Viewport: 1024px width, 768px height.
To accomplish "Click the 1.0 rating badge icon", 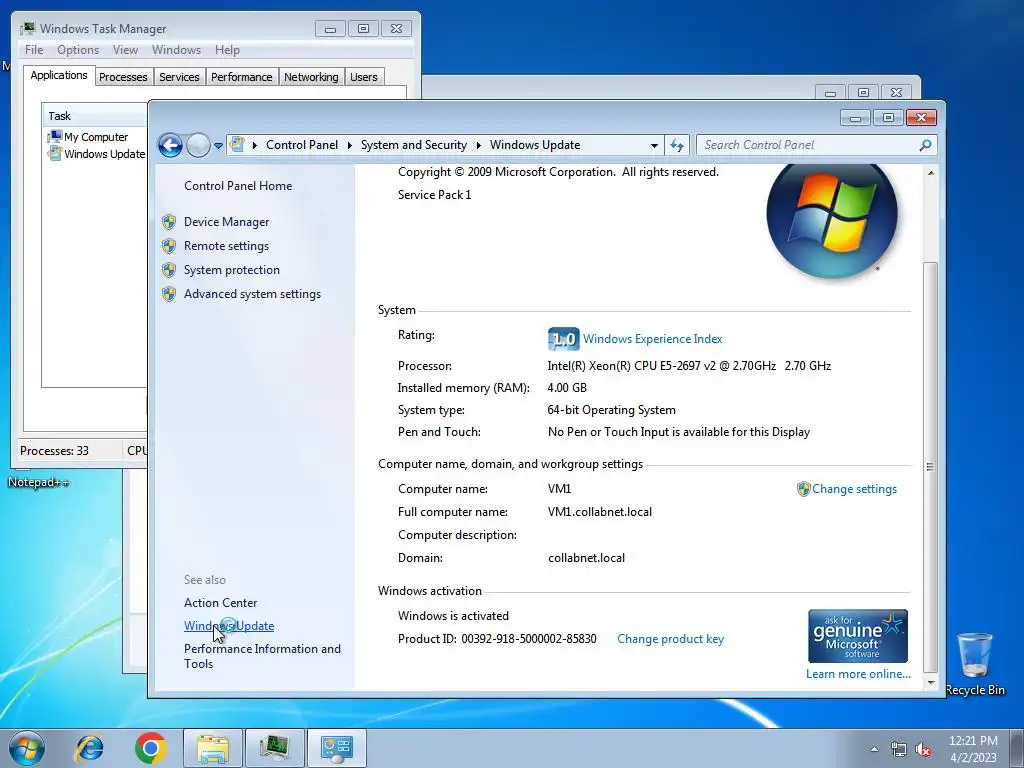I will click(x=563, y=339).
